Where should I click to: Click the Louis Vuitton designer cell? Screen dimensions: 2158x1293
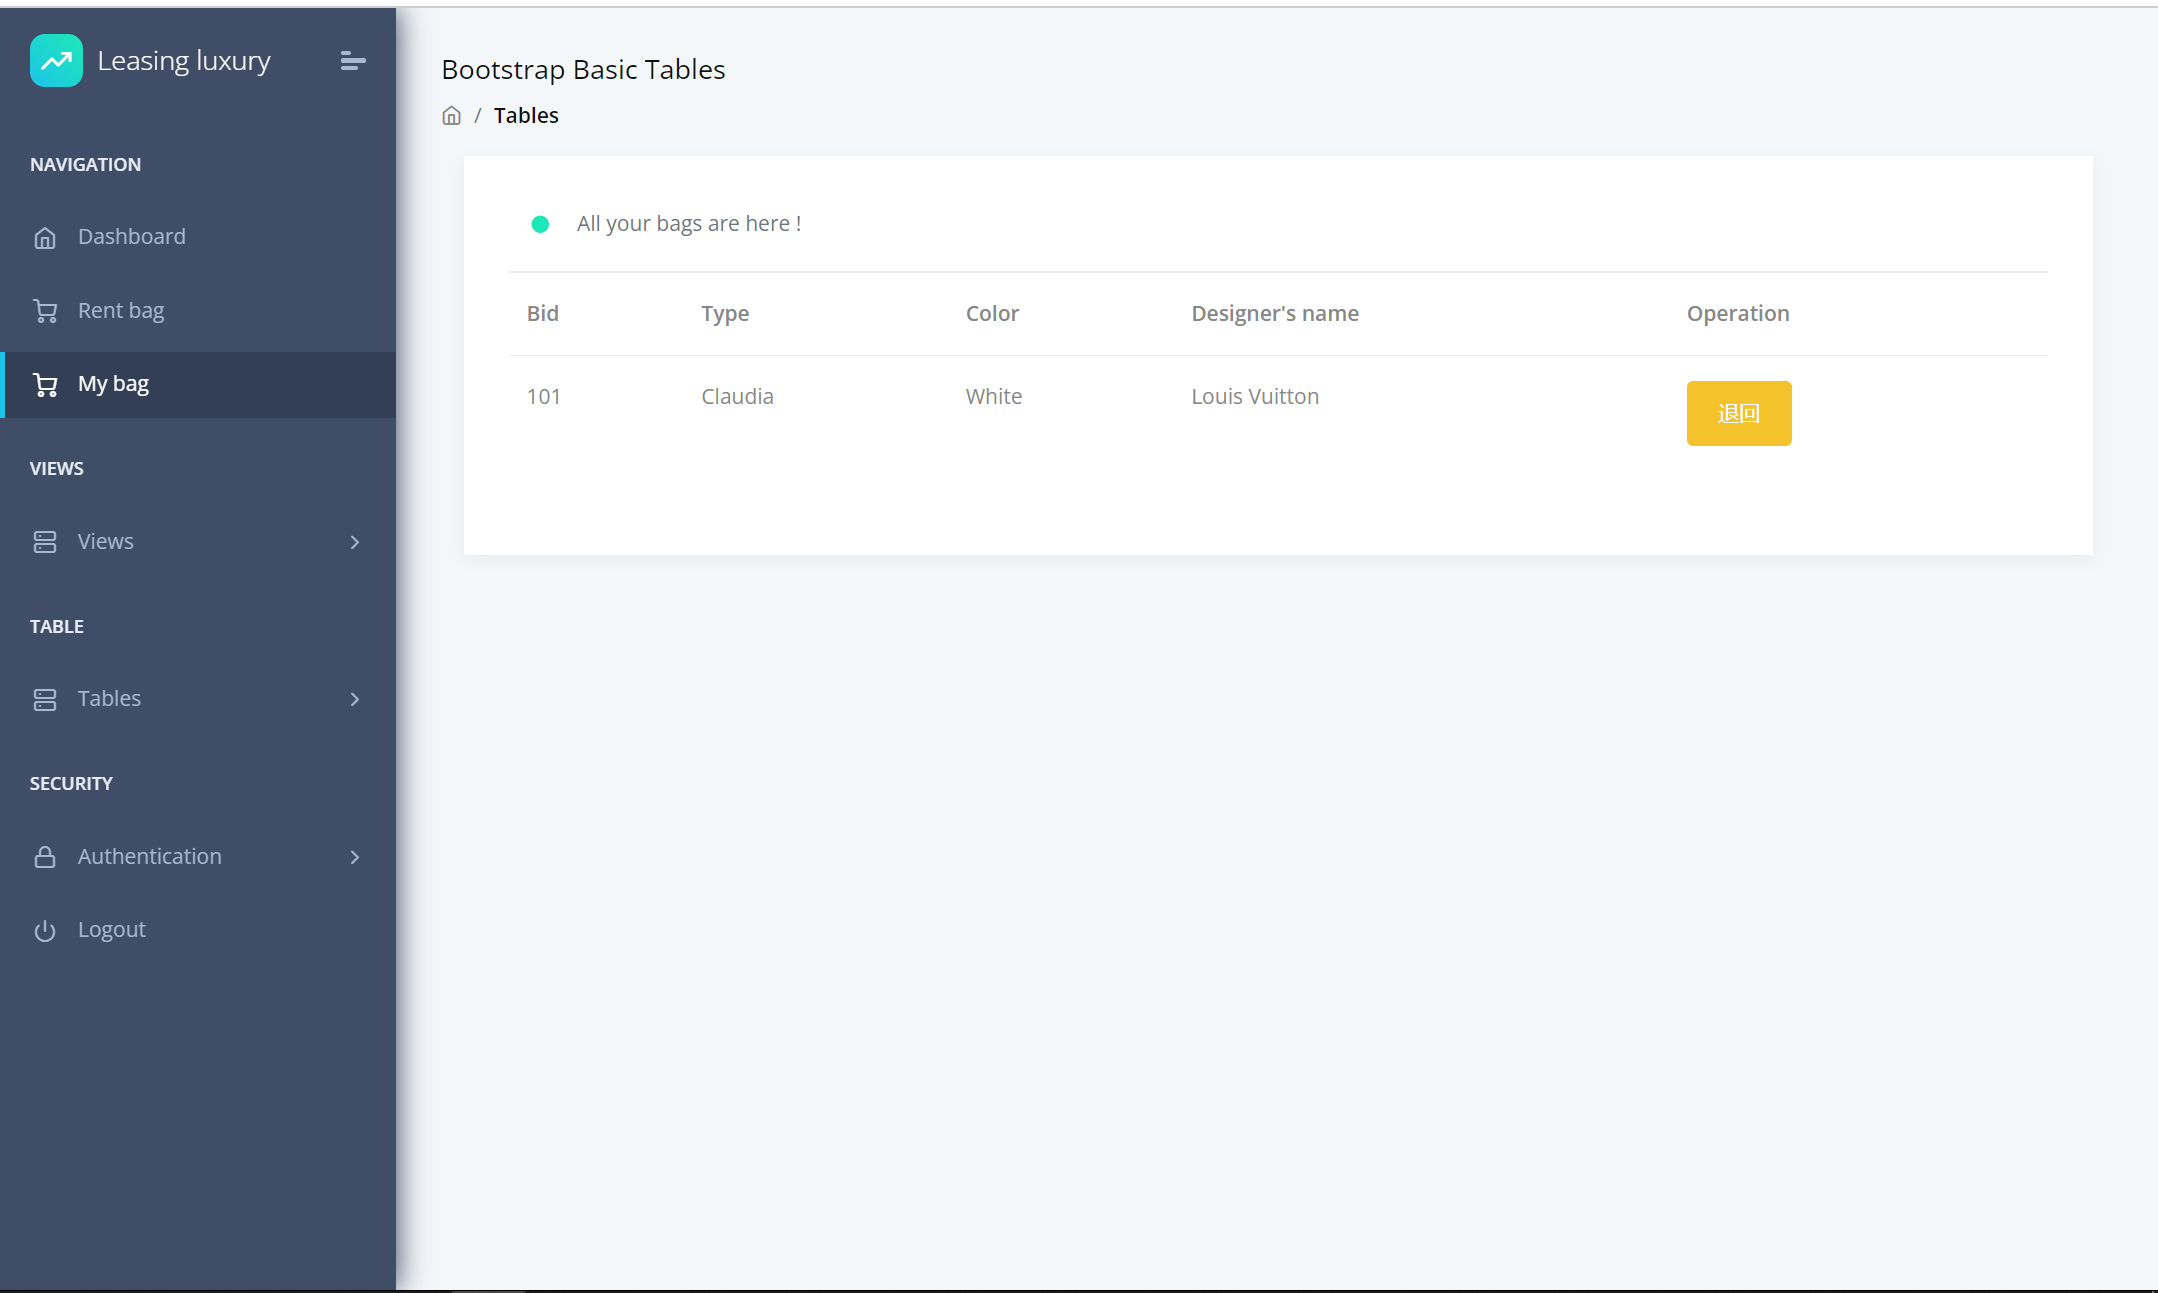pos(1254,397)
